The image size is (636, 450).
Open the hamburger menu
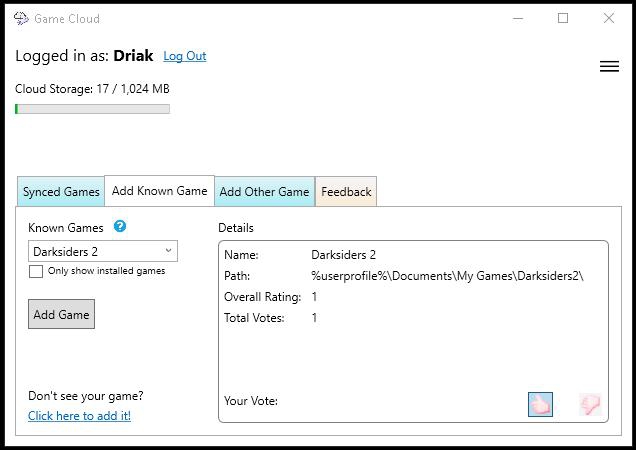click(x=609, y=66)
